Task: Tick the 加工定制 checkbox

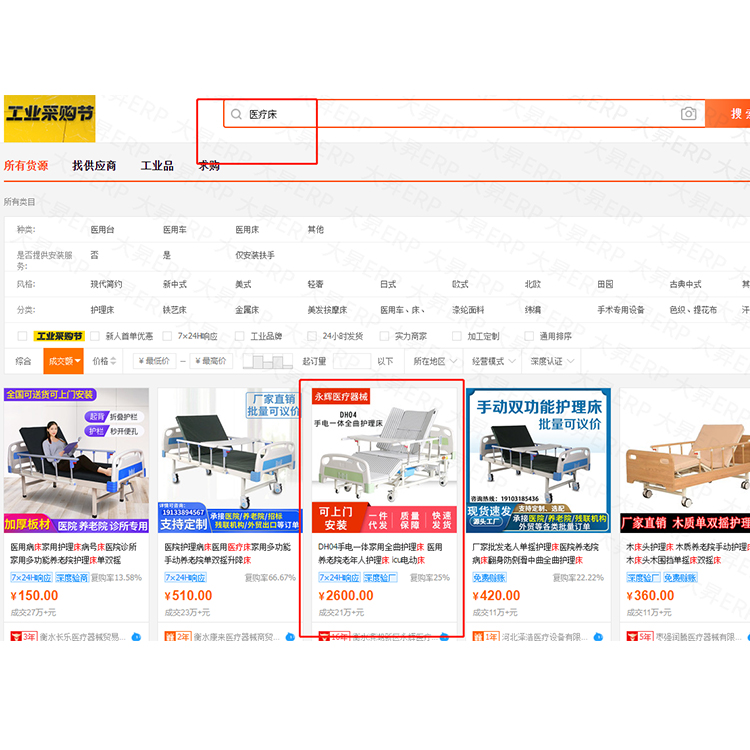Action: (x=457, y=336)
